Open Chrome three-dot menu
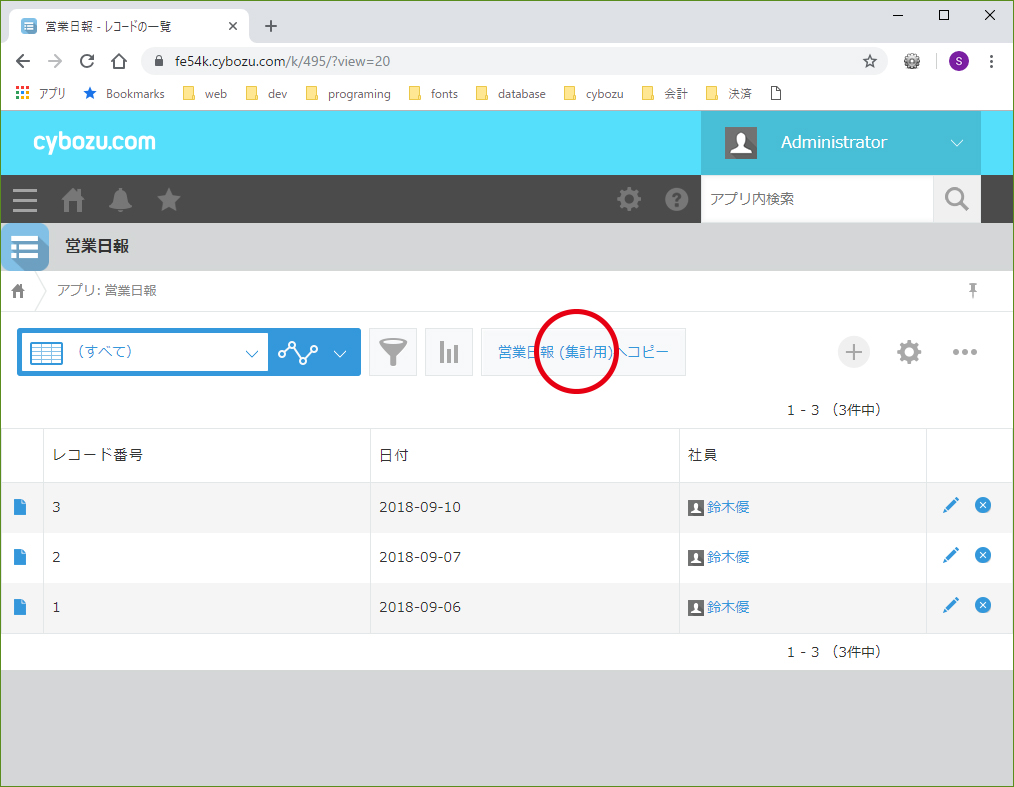1014x787 pixels. tap(991, 61)
